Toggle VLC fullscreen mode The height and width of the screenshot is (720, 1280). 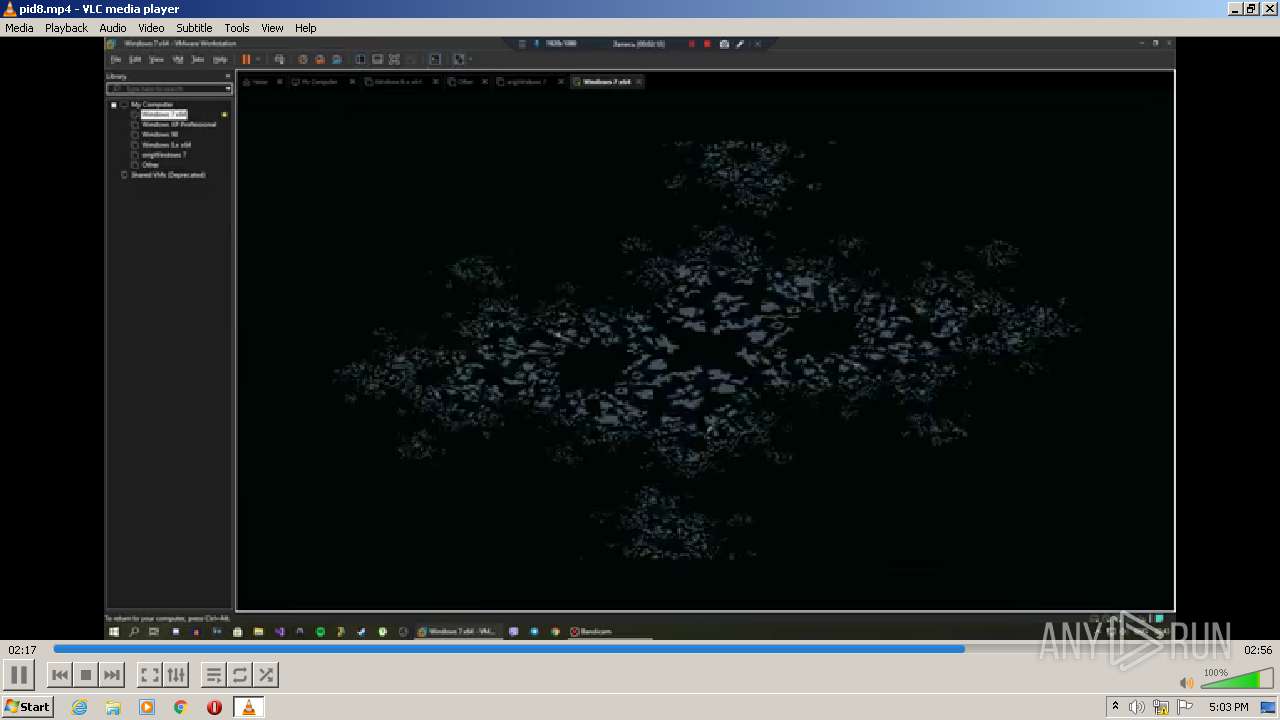tap(149, 675)
